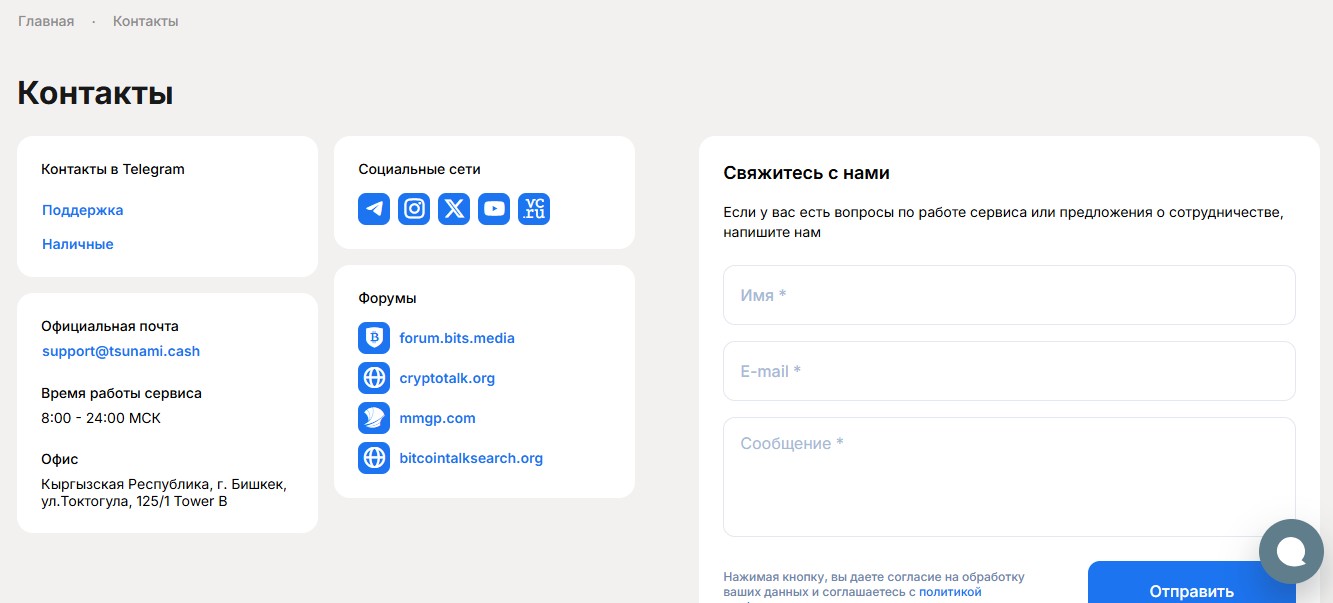Image resolution: width=1333 pixels, height=603 pixels.
Task: Visit the cryptotalk.org forum link
Action: coord(447,378)
